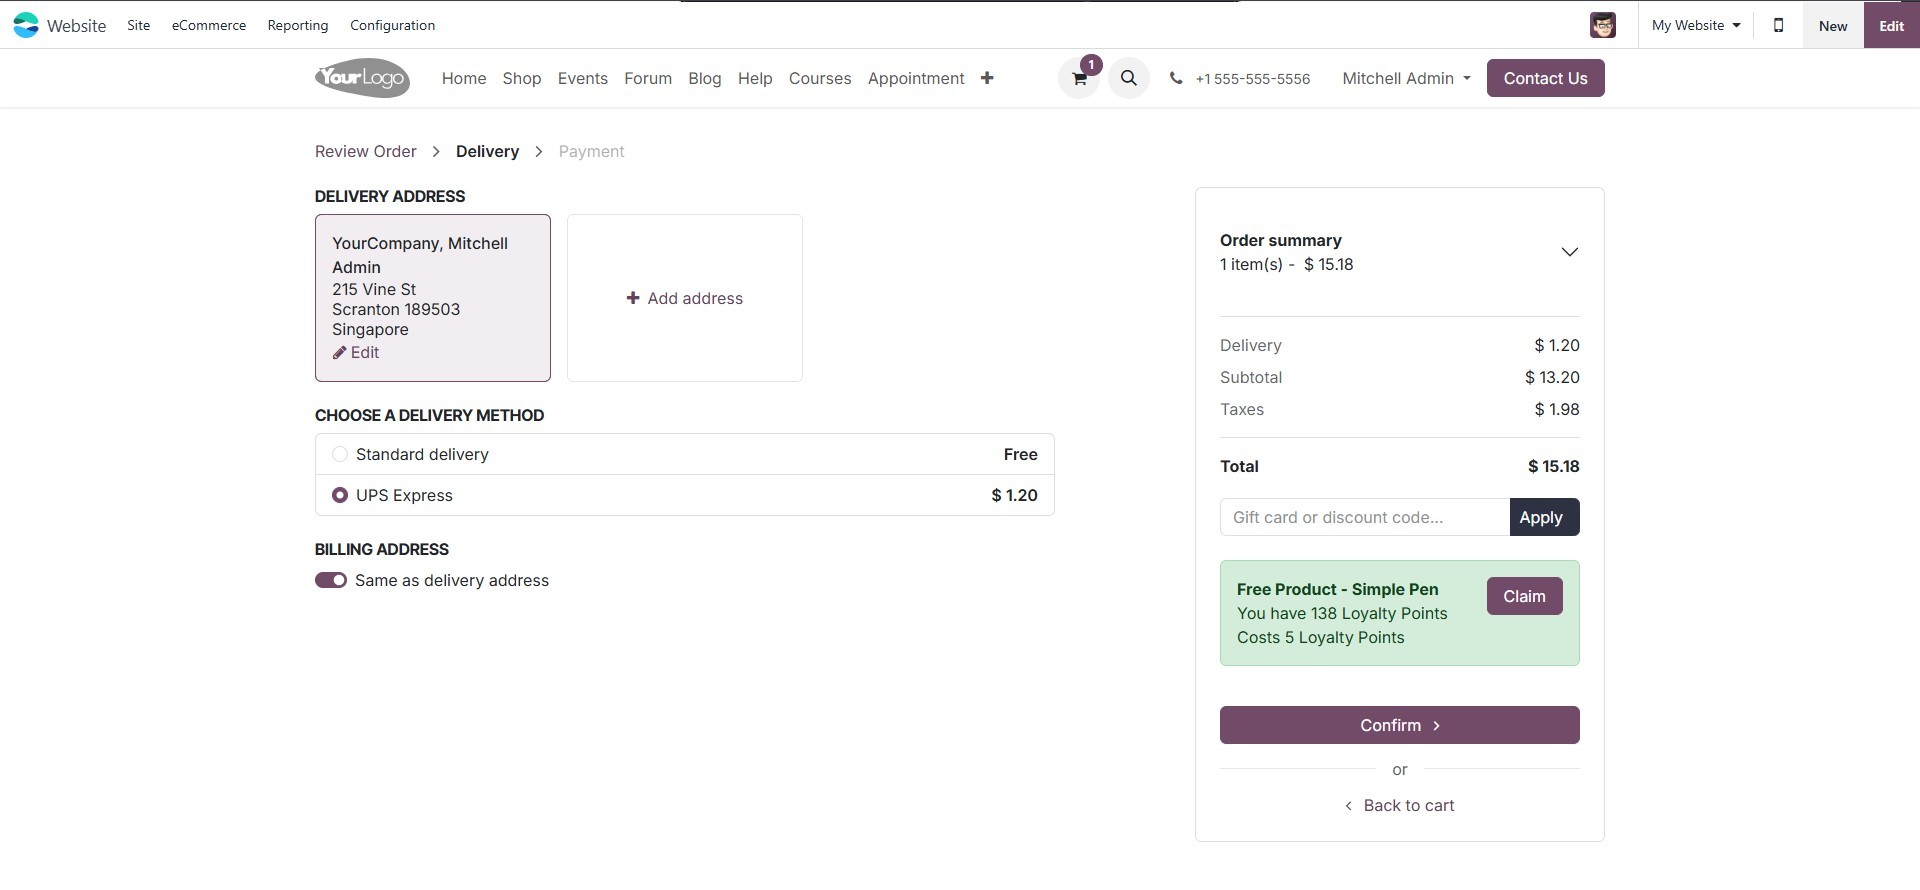Toggle mobile preview phone icon
1920x890 pixels.
(x=1778, y=25)
